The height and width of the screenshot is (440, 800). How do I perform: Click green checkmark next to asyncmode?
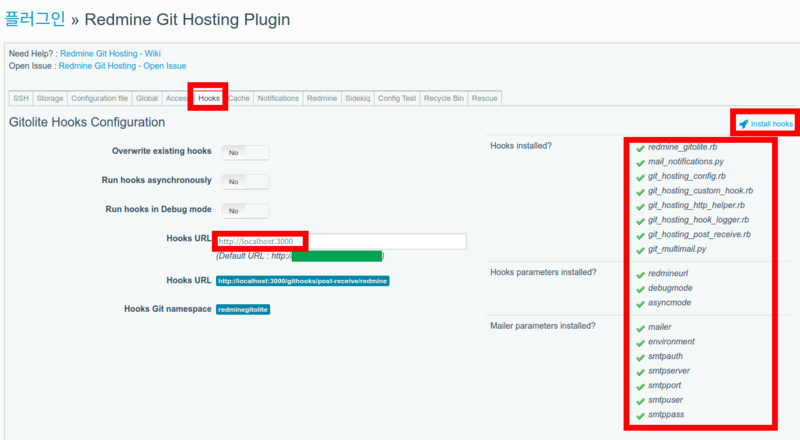pyautogui.click(x=640, y=304)
